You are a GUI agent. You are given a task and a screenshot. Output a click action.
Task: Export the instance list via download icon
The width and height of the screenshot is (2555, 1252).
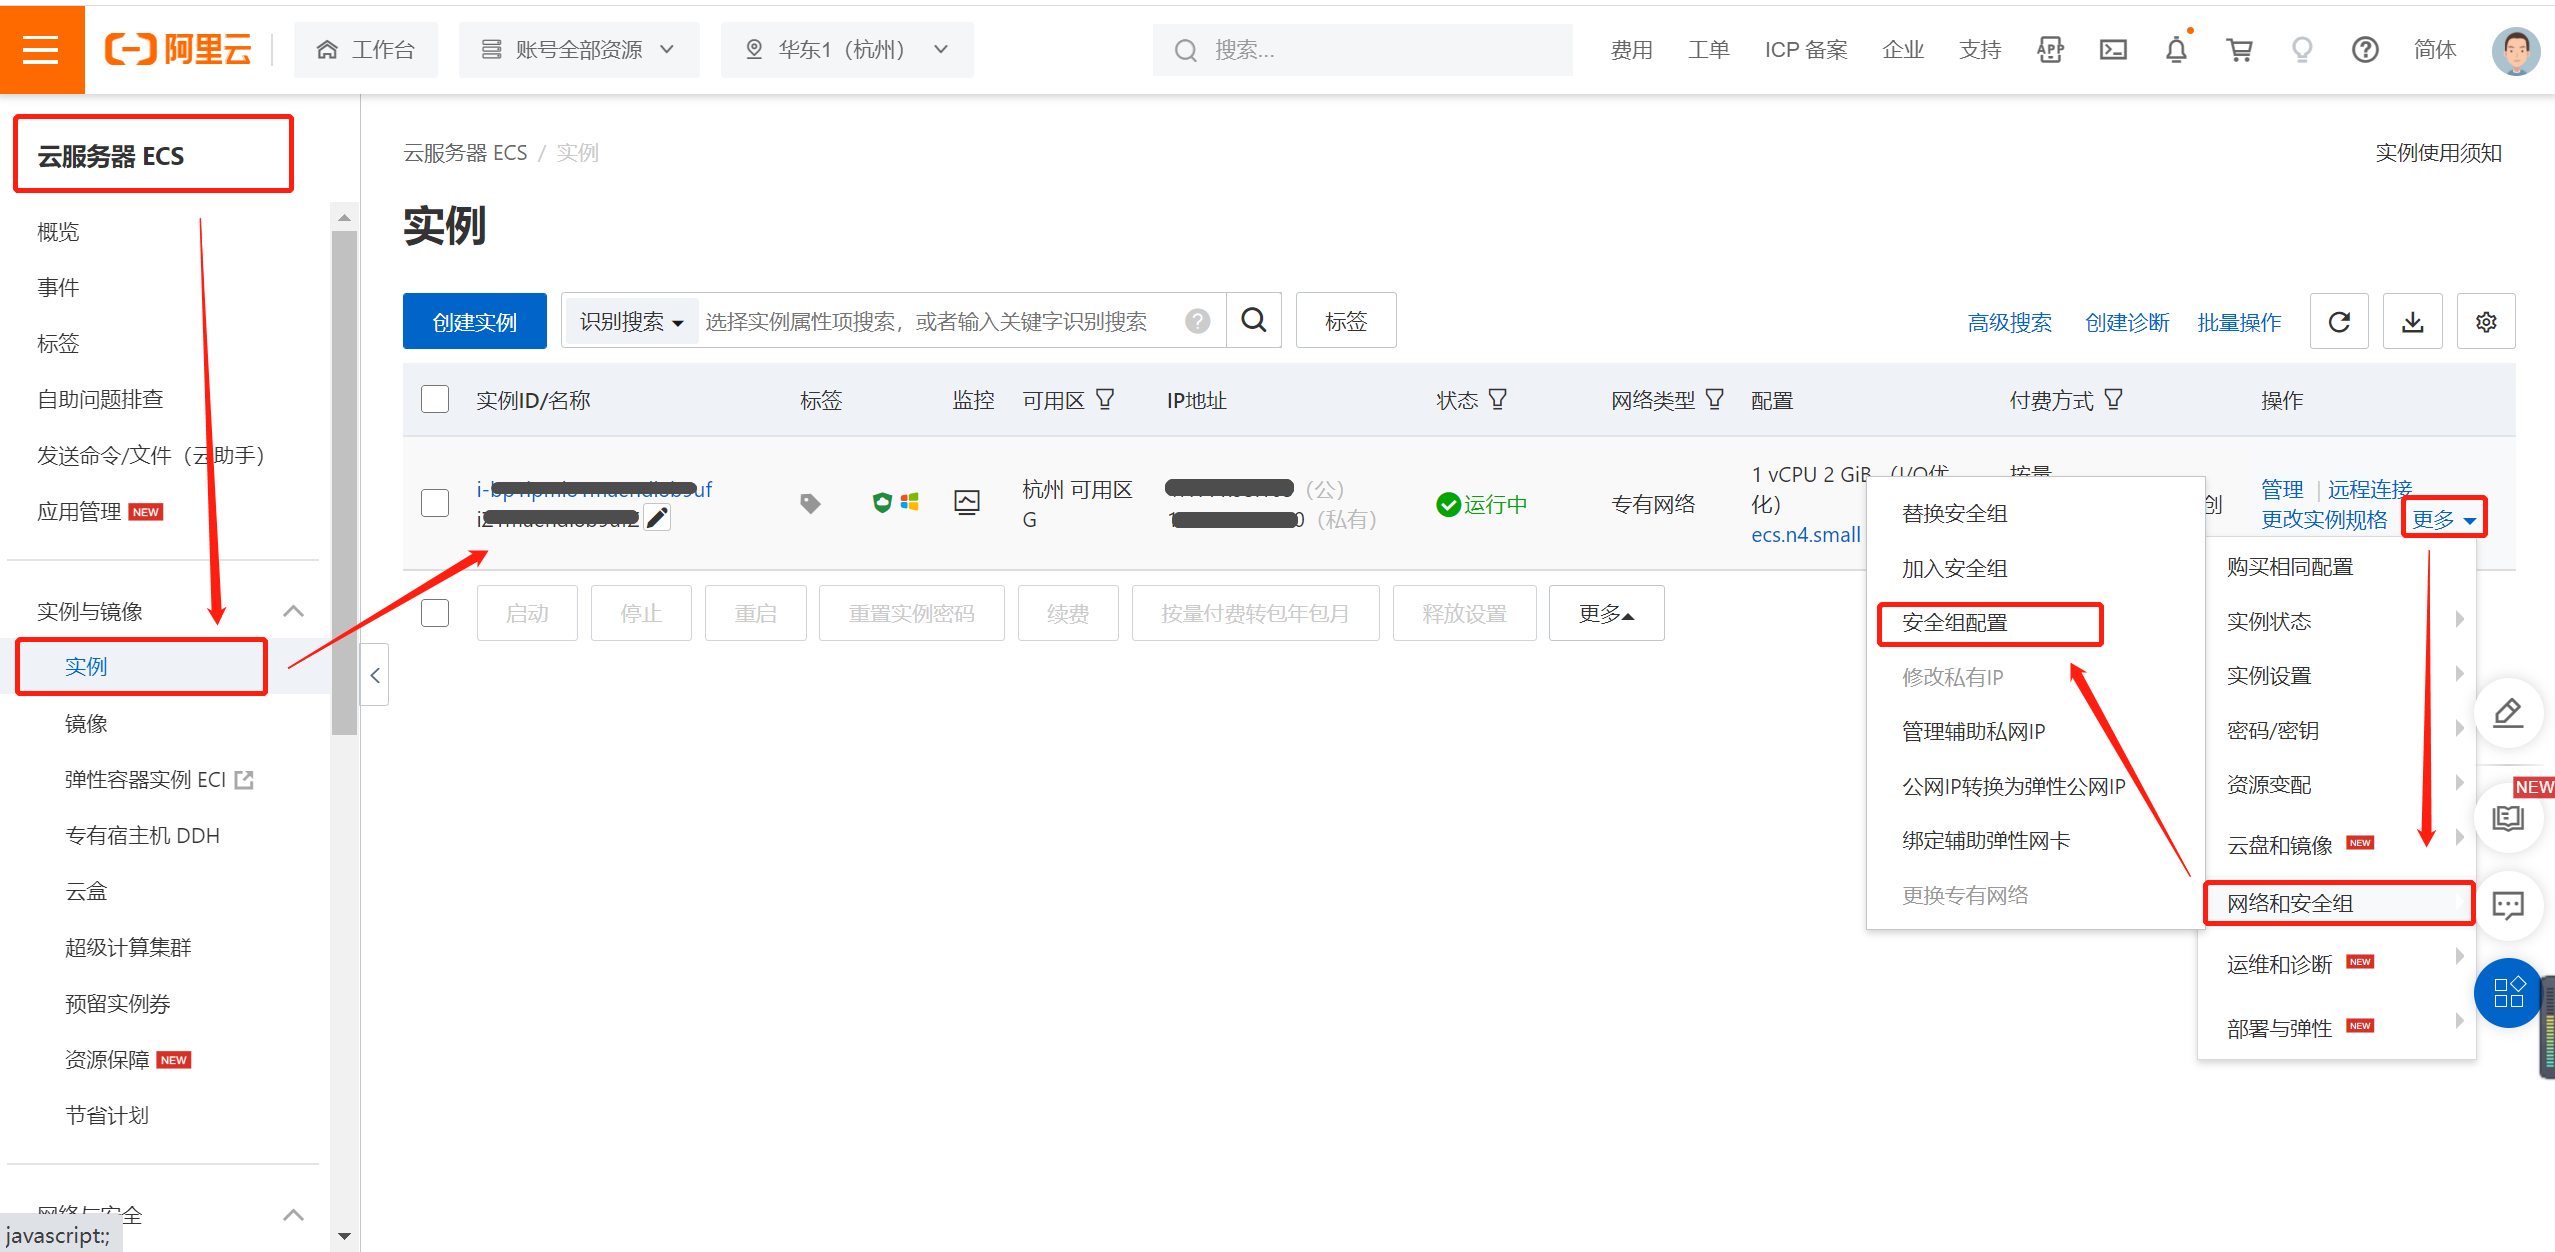2413,321
